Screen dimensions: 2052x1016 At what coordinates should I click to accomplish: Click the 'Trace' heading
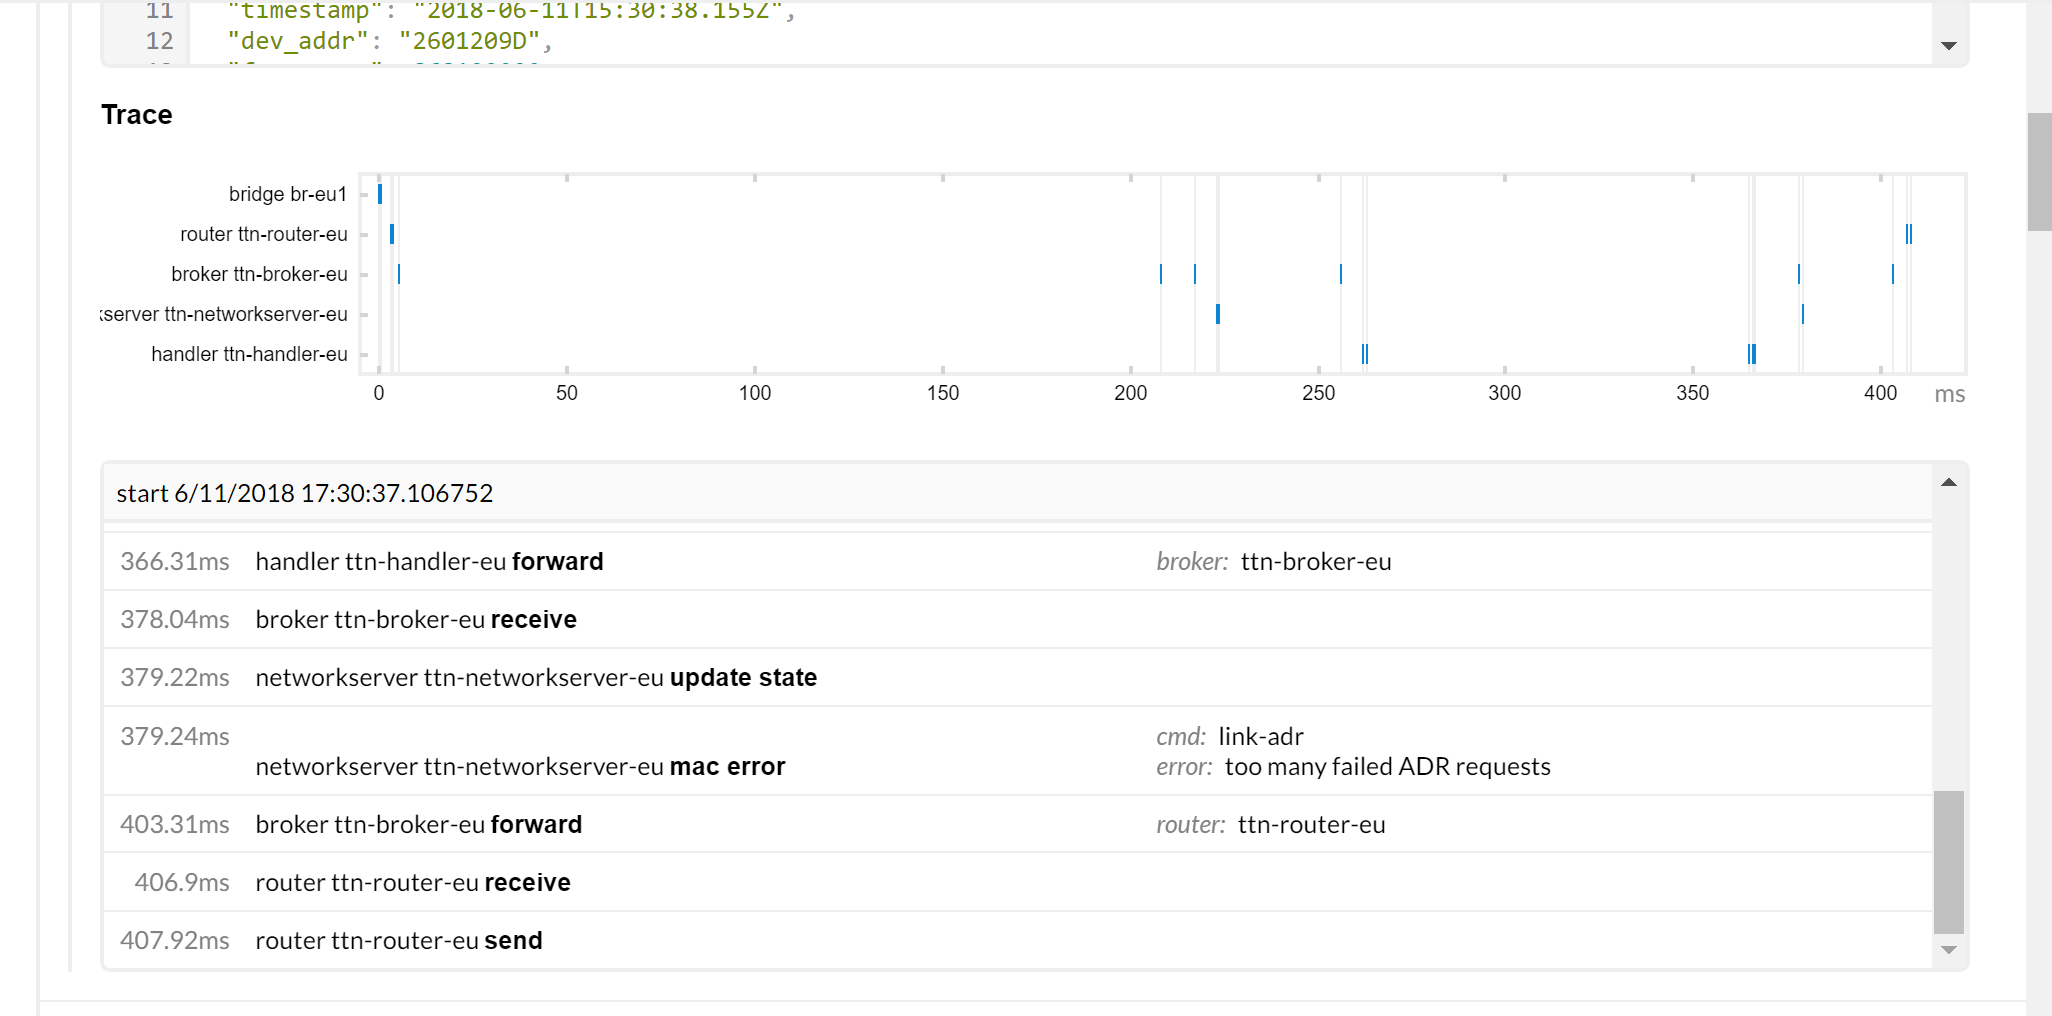[137, 115]
